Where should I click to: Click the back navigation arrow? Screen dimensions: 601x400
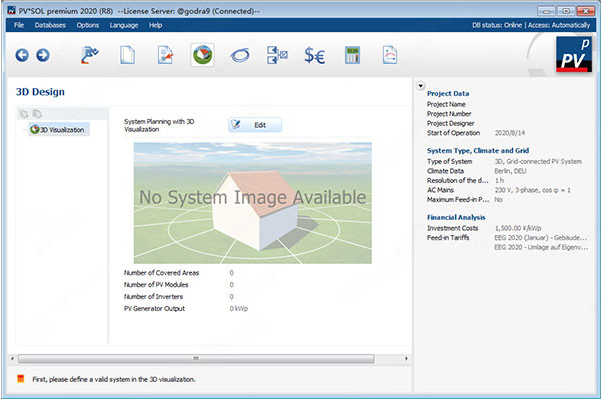[x=22, y=55]
